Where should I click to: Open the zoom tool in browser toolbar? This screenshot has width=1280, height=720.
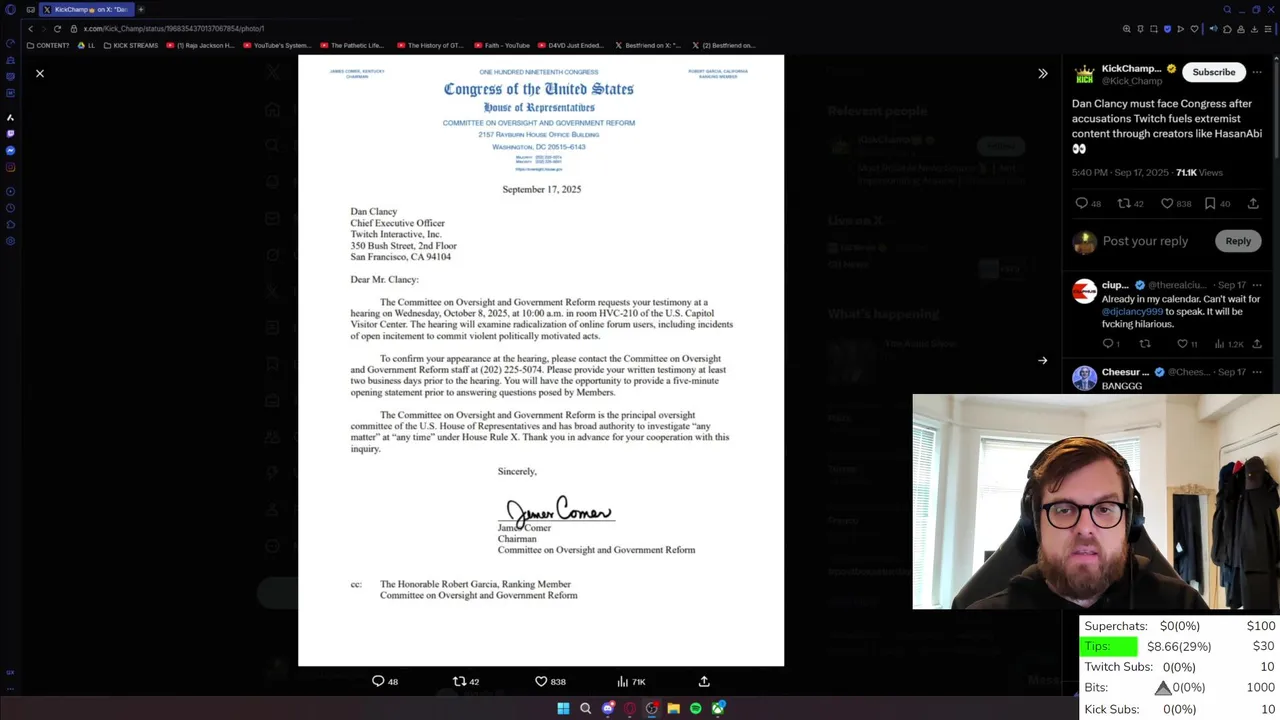1127,29
